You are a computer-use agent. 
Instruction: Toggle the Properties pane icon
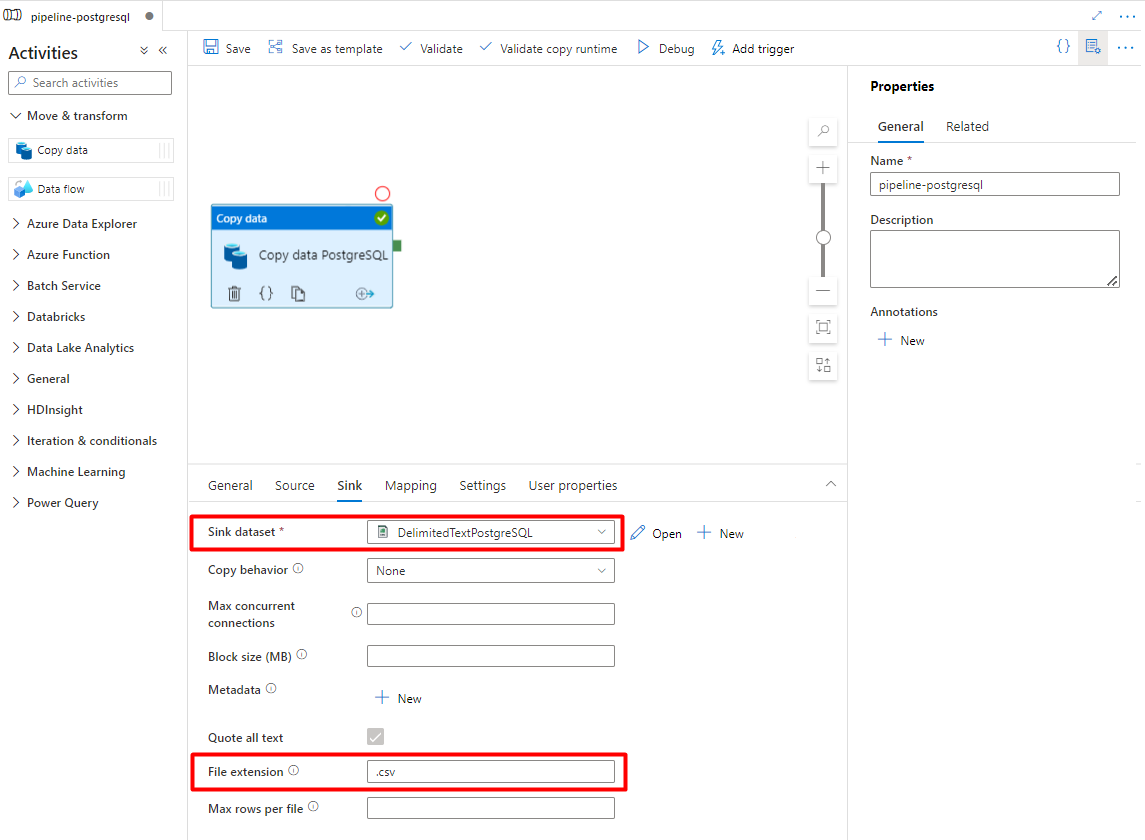click(1093, 47)
